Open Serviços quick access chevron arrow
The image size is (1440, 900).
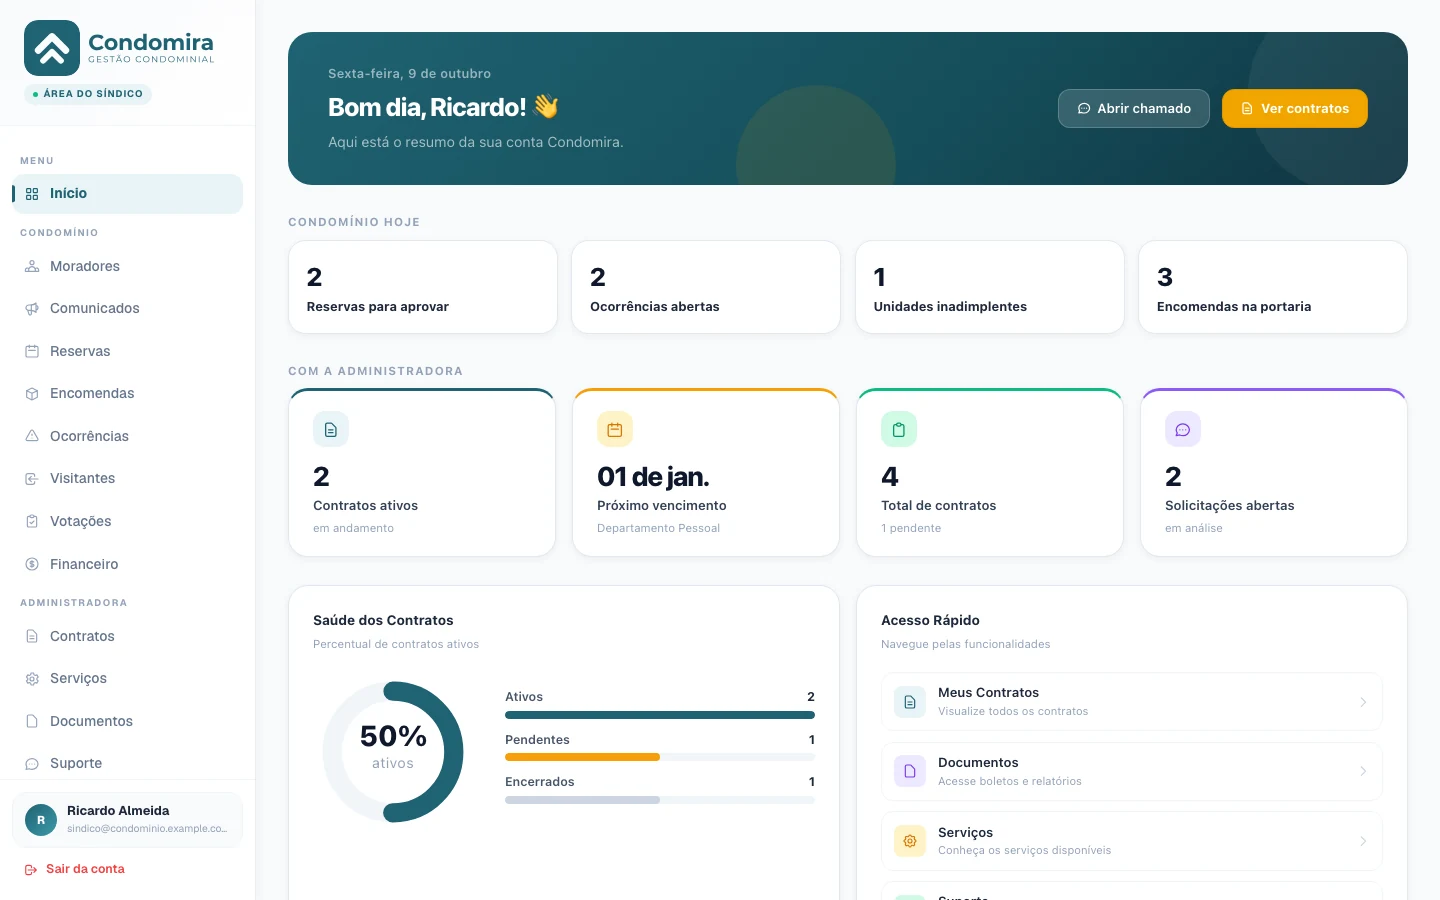(1363, 841)
